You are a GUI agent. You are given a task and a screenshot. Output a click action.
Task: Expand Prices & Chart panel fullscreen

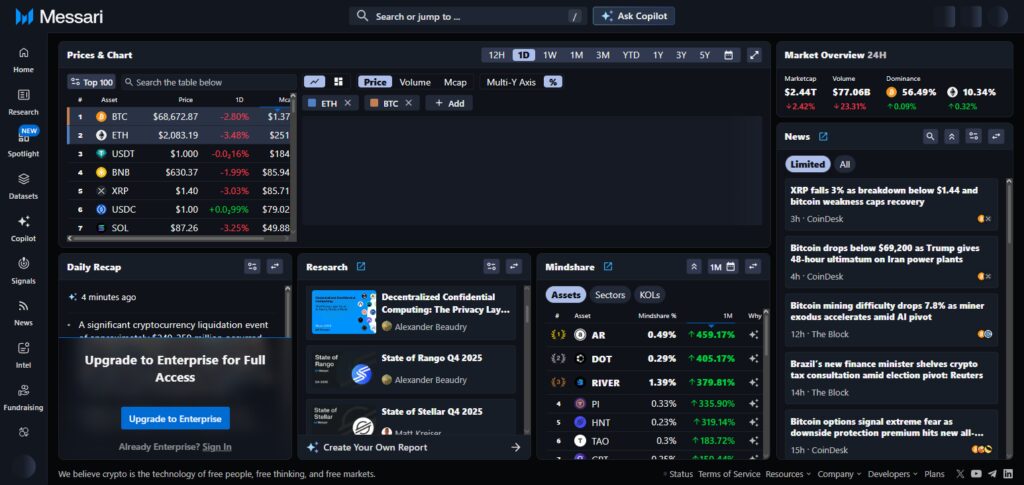pos(754,55)
